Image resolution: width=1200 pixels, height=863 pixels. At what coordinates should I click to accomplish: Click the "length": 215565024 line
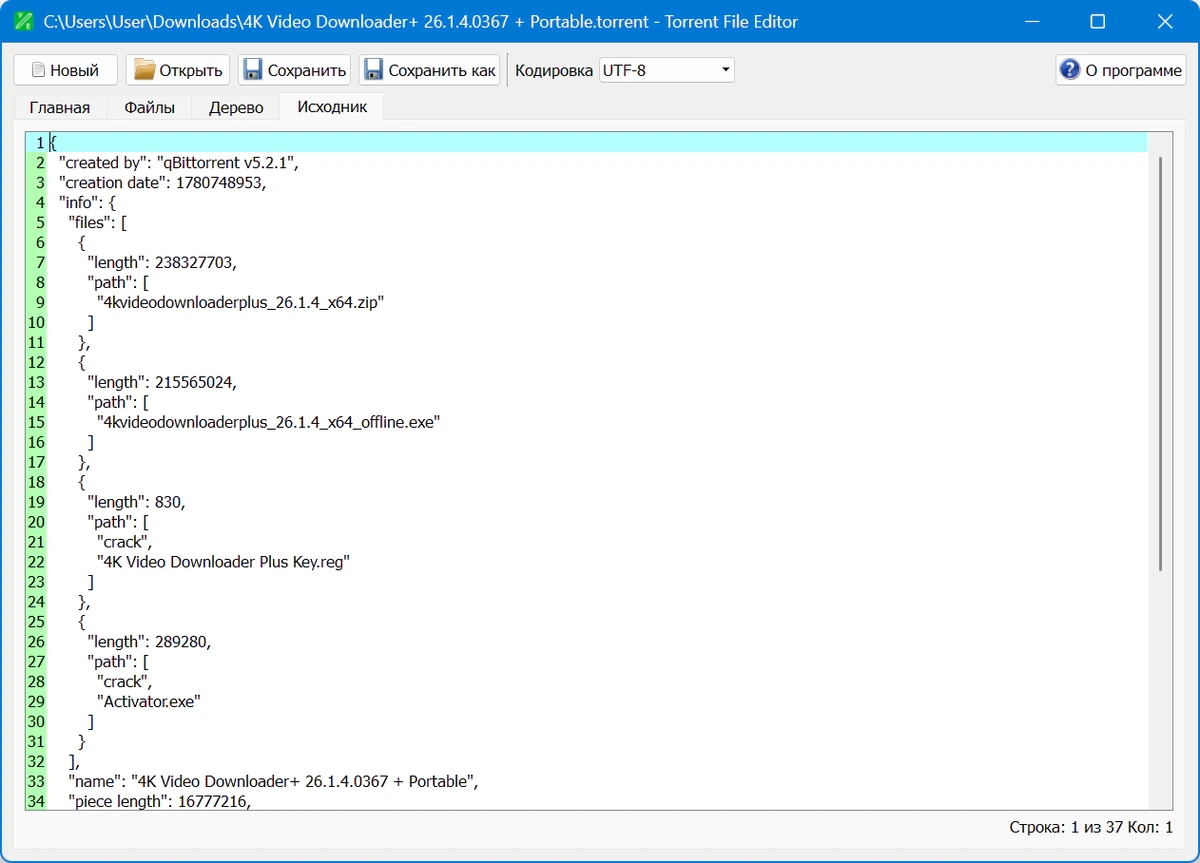[x=162, y=382]
